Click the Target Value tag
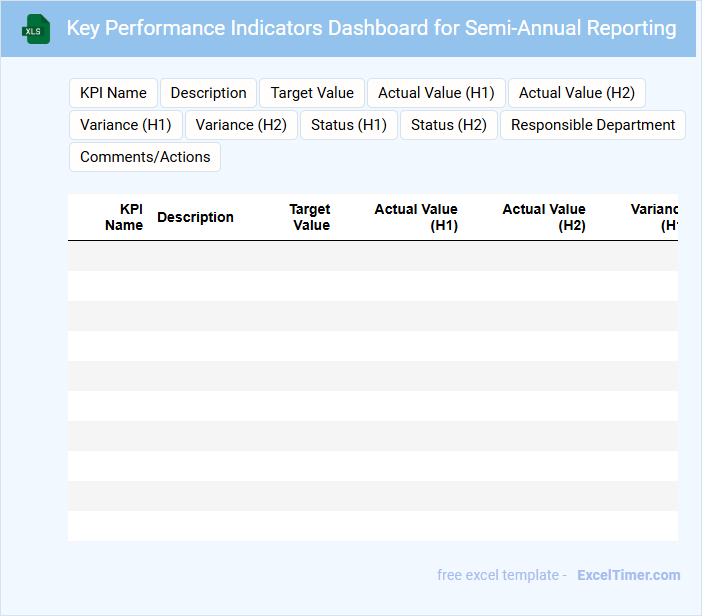Screen dimensions: 702x616 point(312,93)
